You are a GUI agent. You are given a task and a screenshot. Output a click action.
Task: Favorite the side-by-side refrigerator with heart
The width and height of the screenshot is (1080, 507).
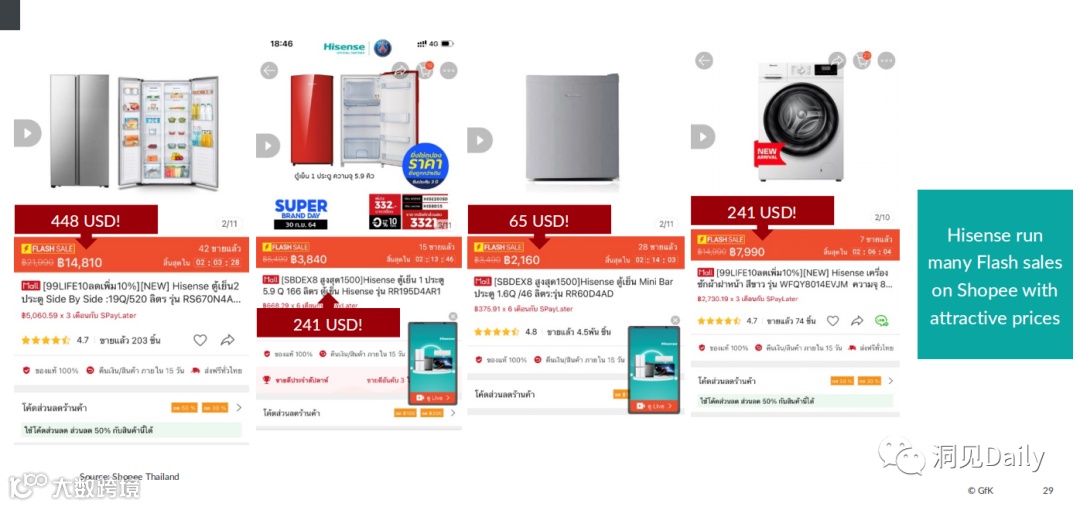point(200,340)
